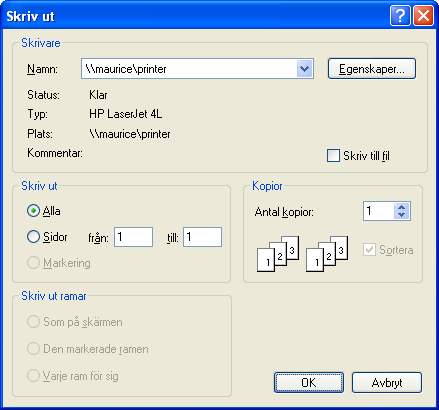Click the Antal kopior number field
Screen dimensions: 439x410
click(x=379, y=211)
